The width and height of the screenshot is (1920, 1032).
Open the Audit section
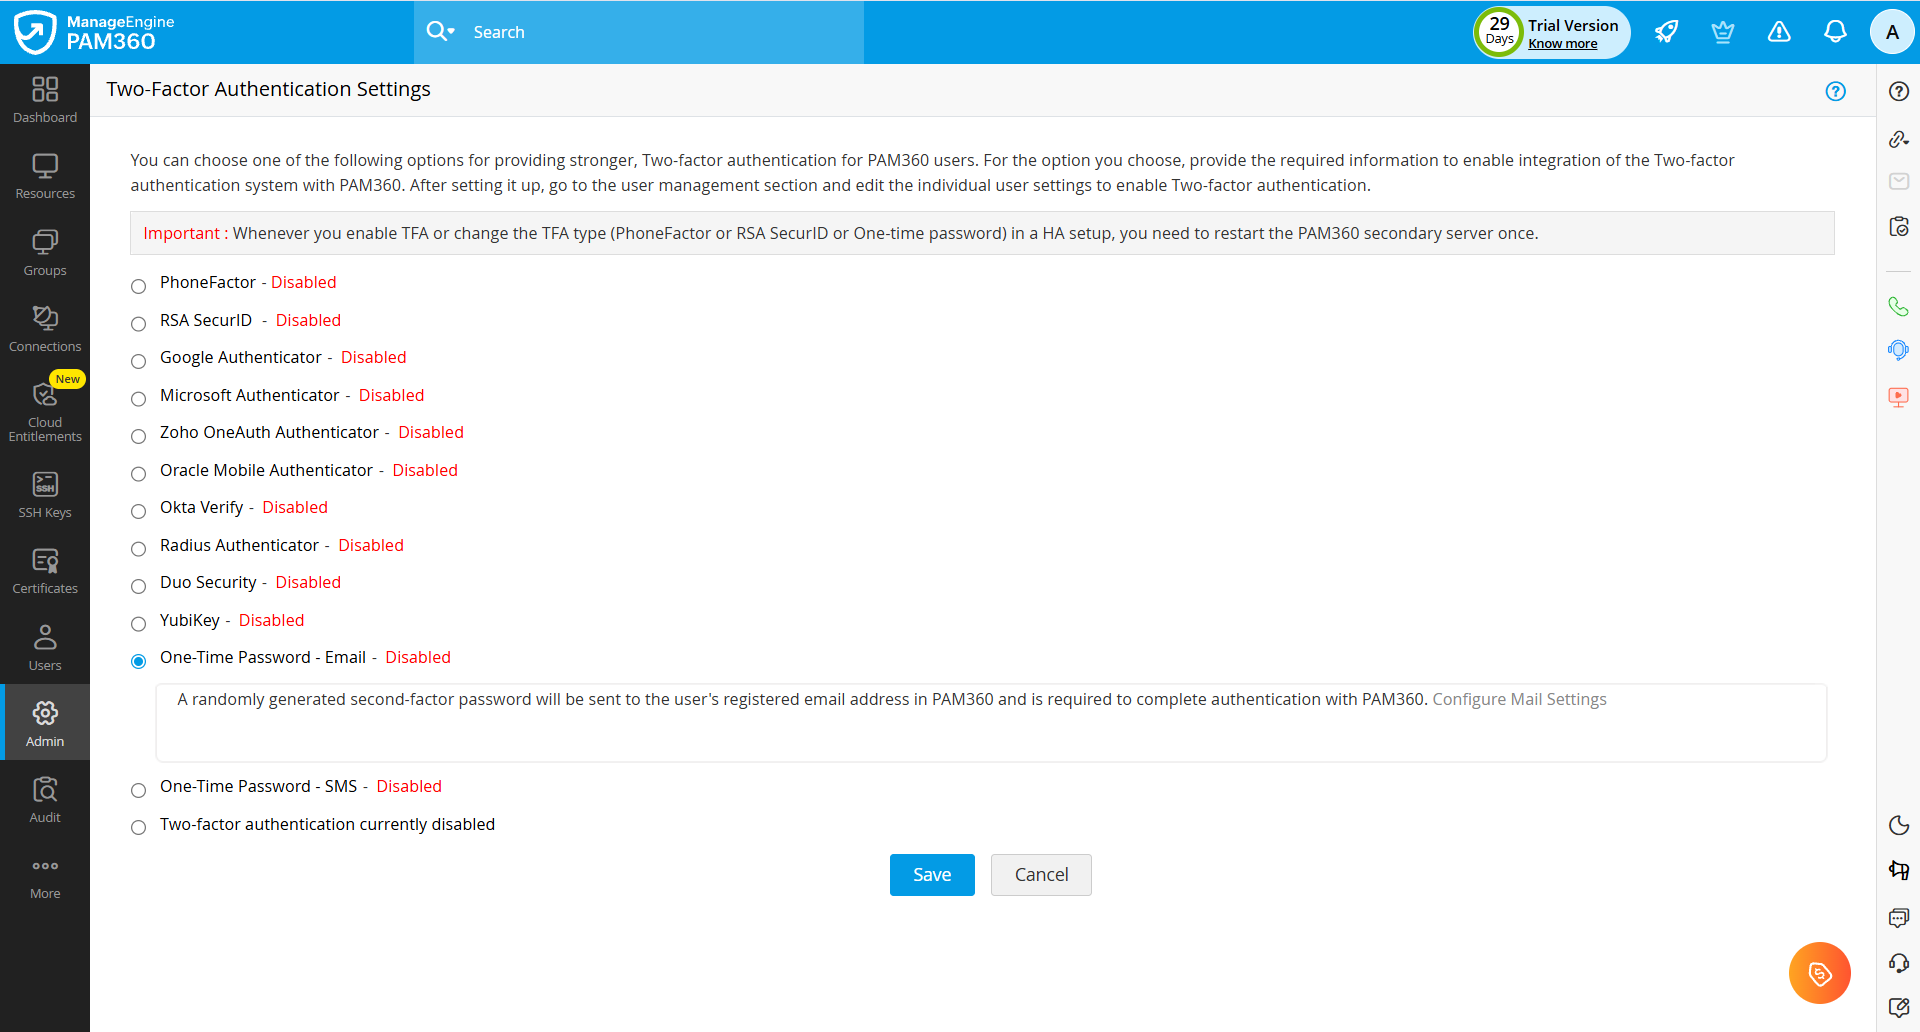point(45,800)
